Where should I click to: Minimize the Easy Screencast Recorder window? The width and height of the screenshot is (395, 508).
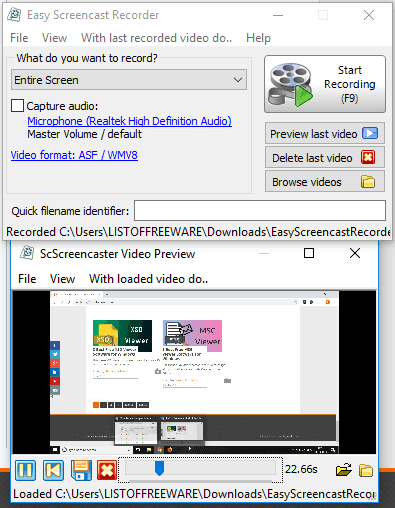tap(278, 15)
